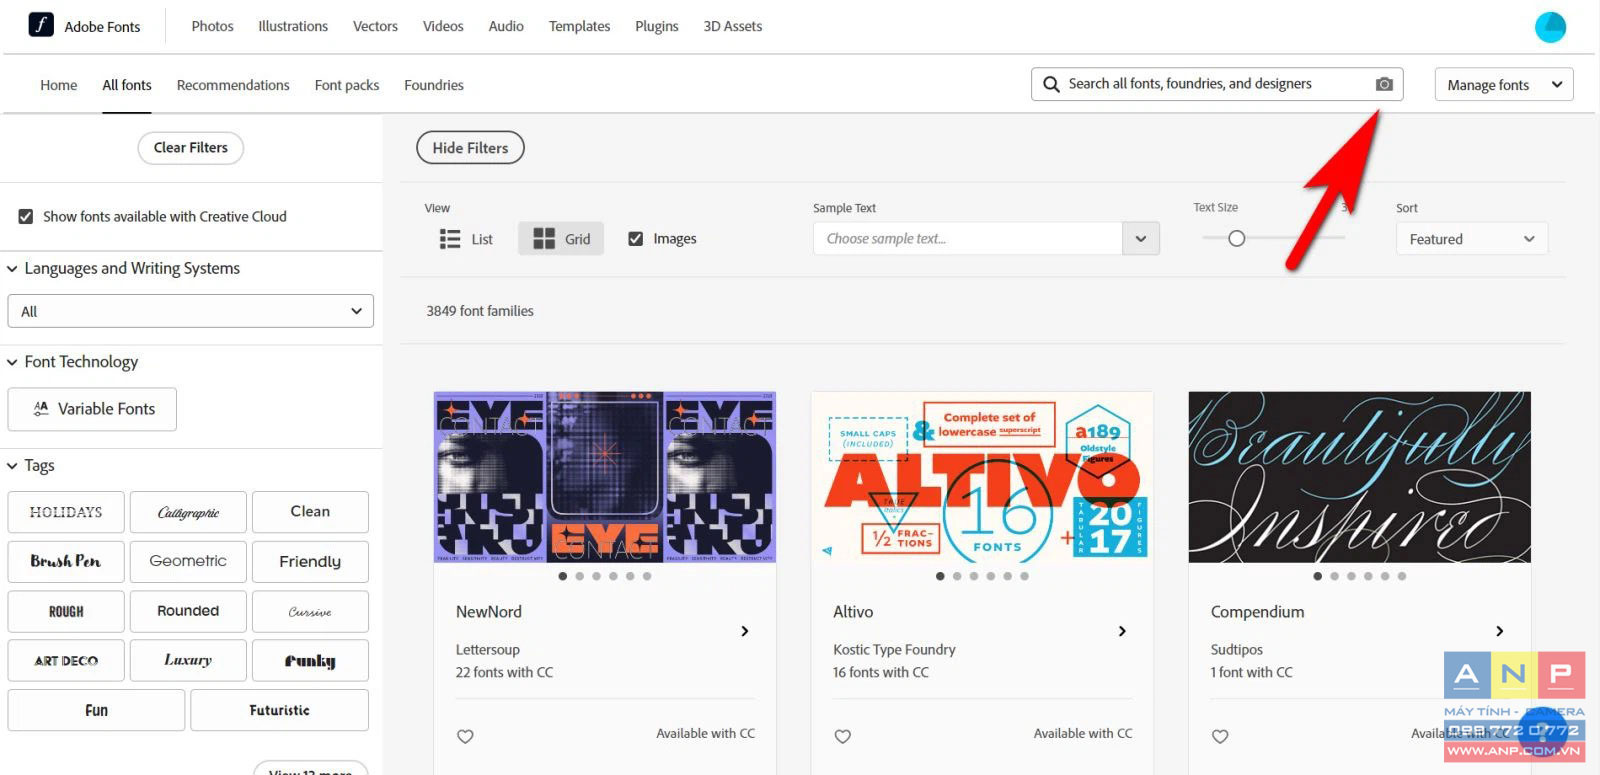Toggle the Fun tag filter
Viewport: 1600px width, 775px height.
tap(96, 710)
